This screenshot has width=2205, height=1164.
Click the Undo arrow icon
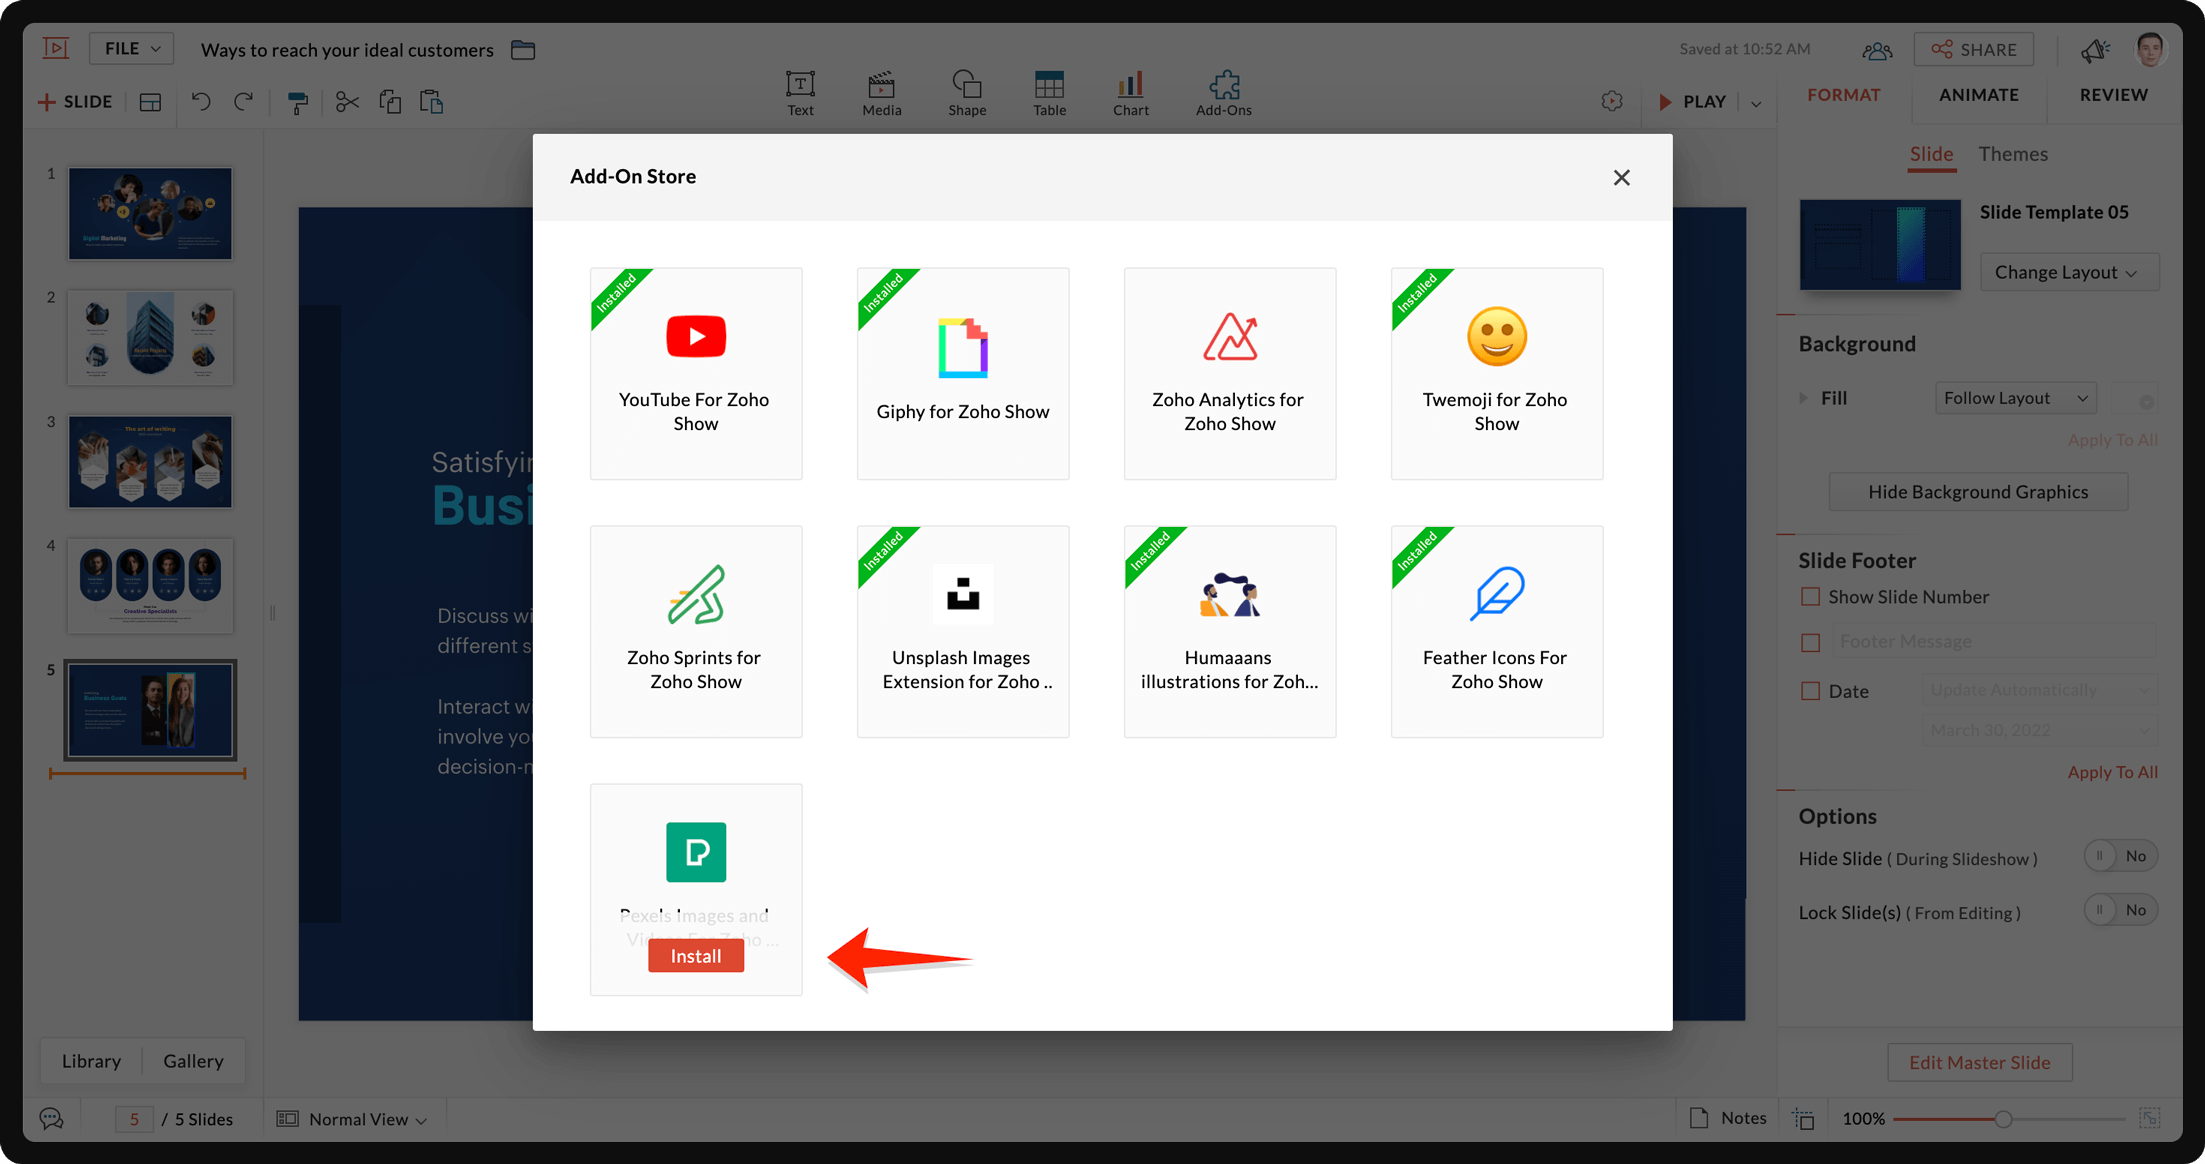(201, 101)
